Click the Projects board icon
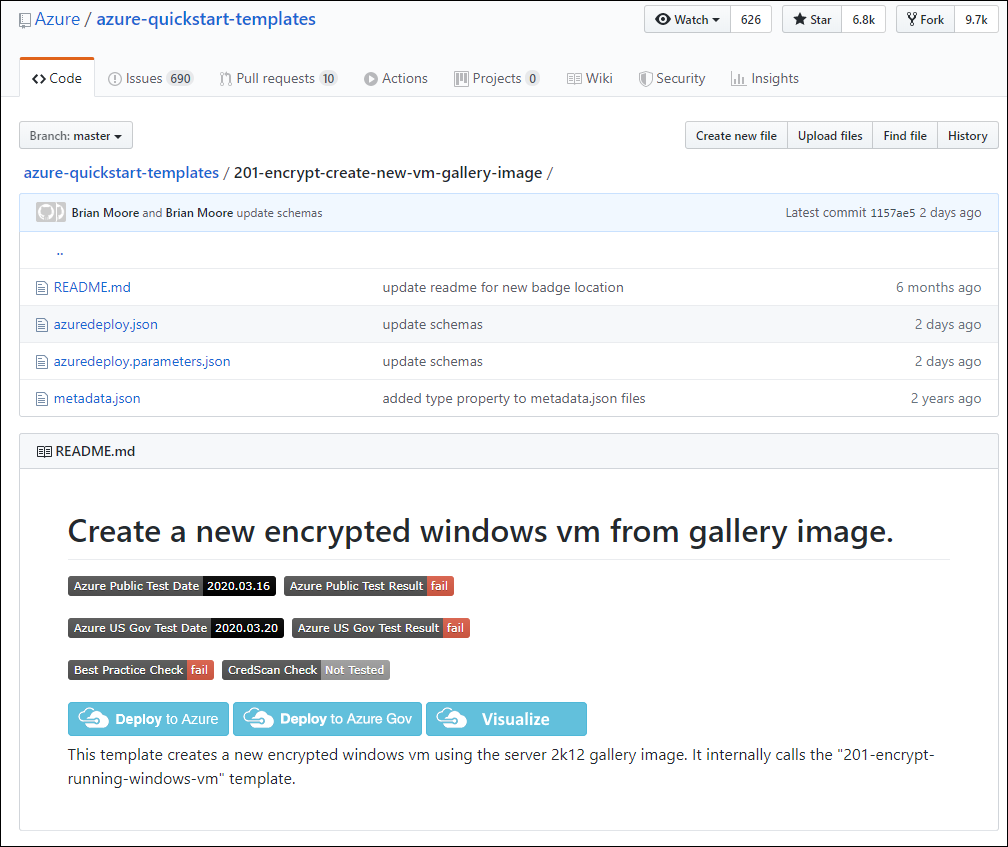The width and height of the screenshot is (1008, 847). coord(461,79)
